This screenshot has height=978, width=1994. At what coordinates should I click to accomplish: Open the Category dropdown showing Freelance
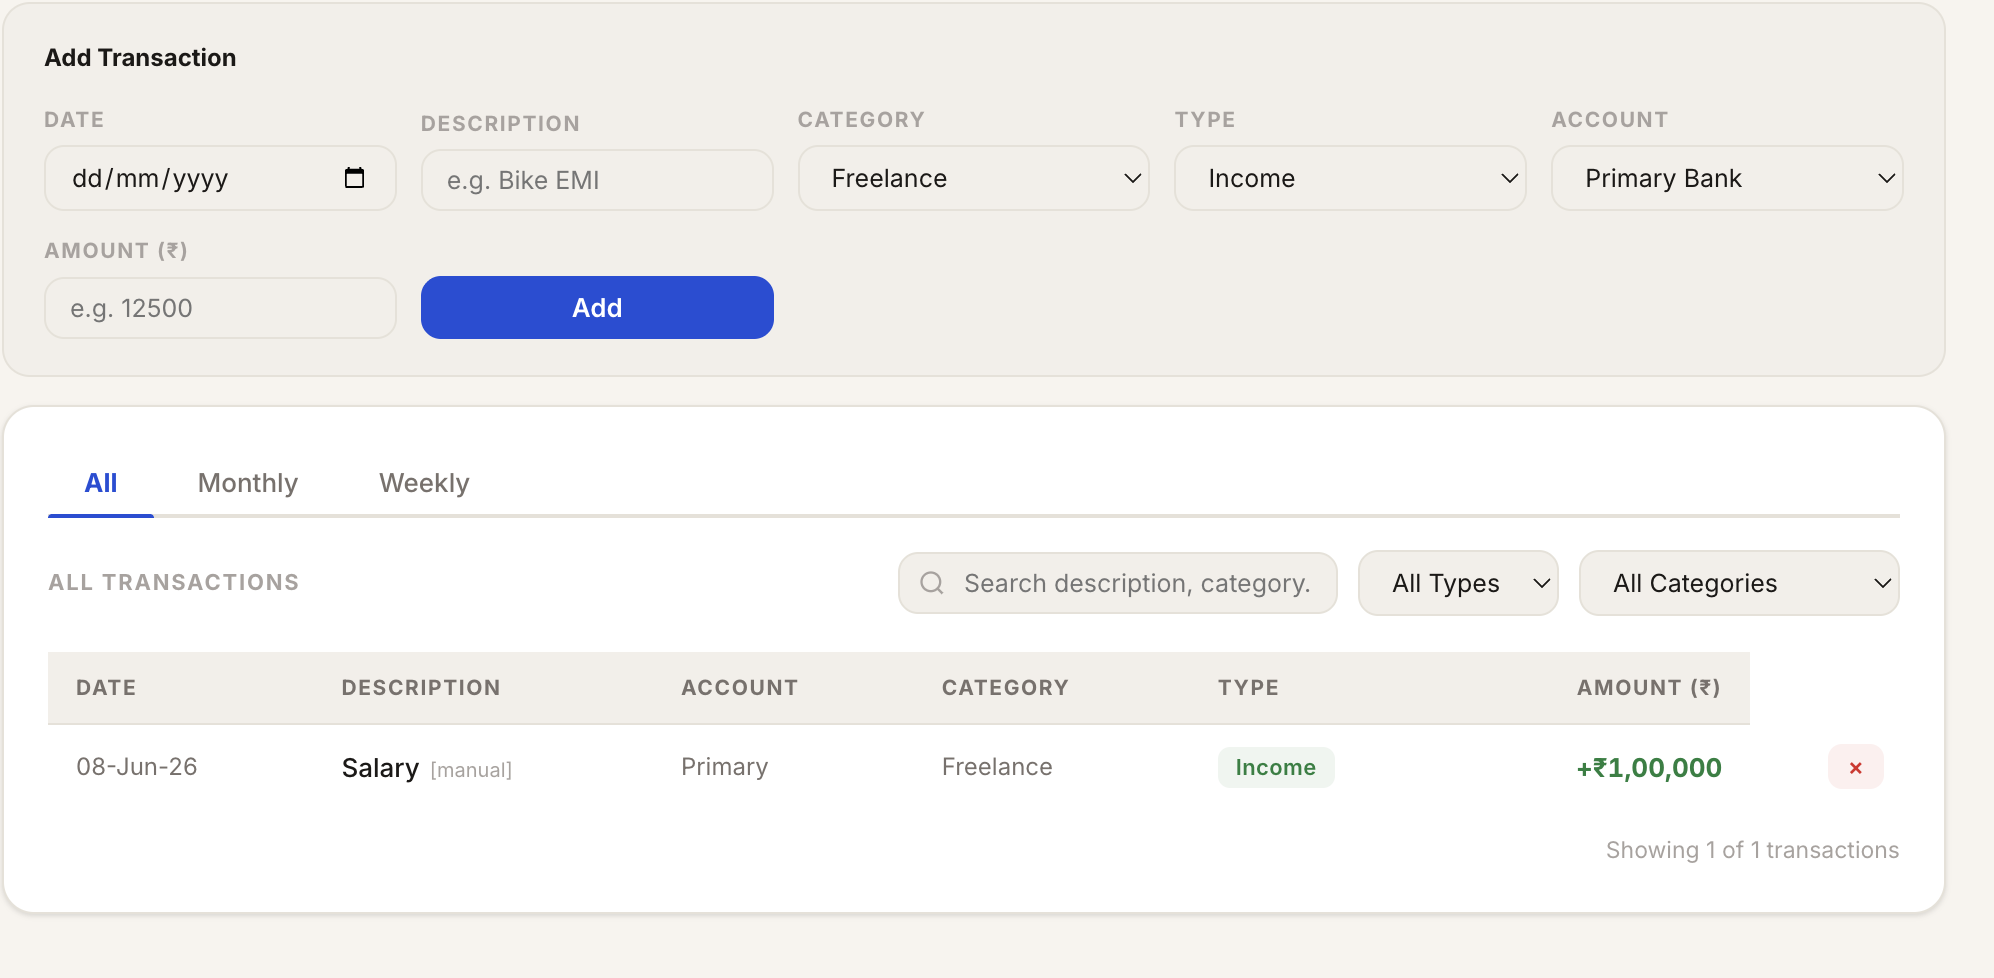pyautogui.click(x=973, y=178)
